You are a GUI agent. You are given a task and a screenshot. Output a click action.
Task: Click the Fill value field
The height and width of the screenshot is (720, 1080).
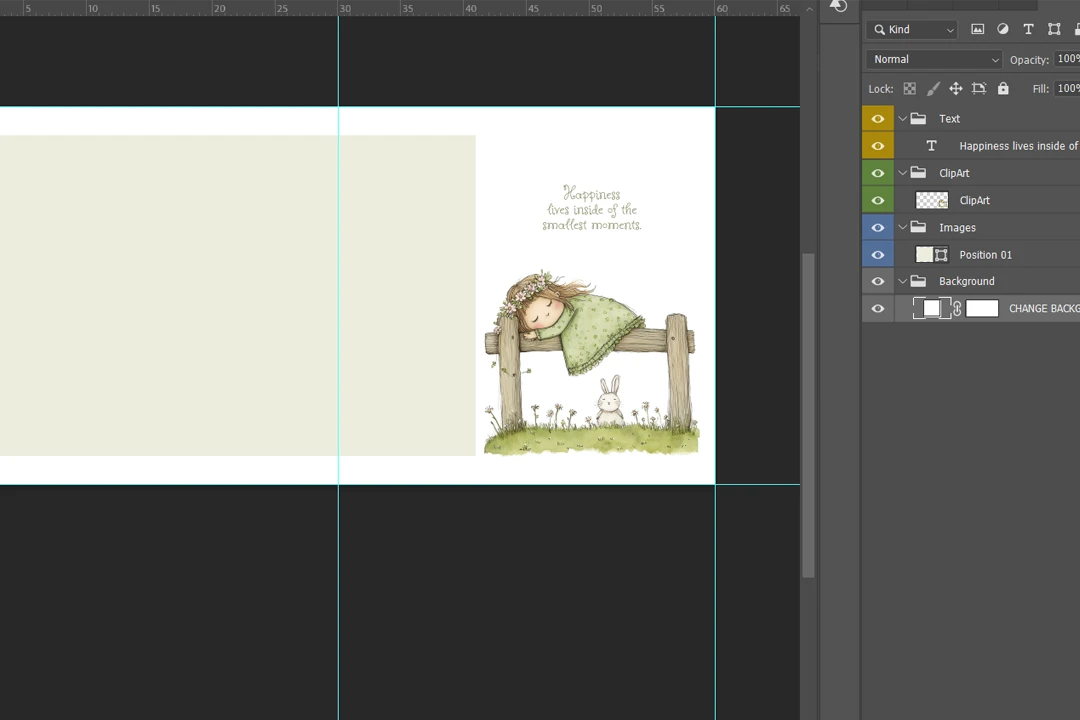tap(1068, 88)
